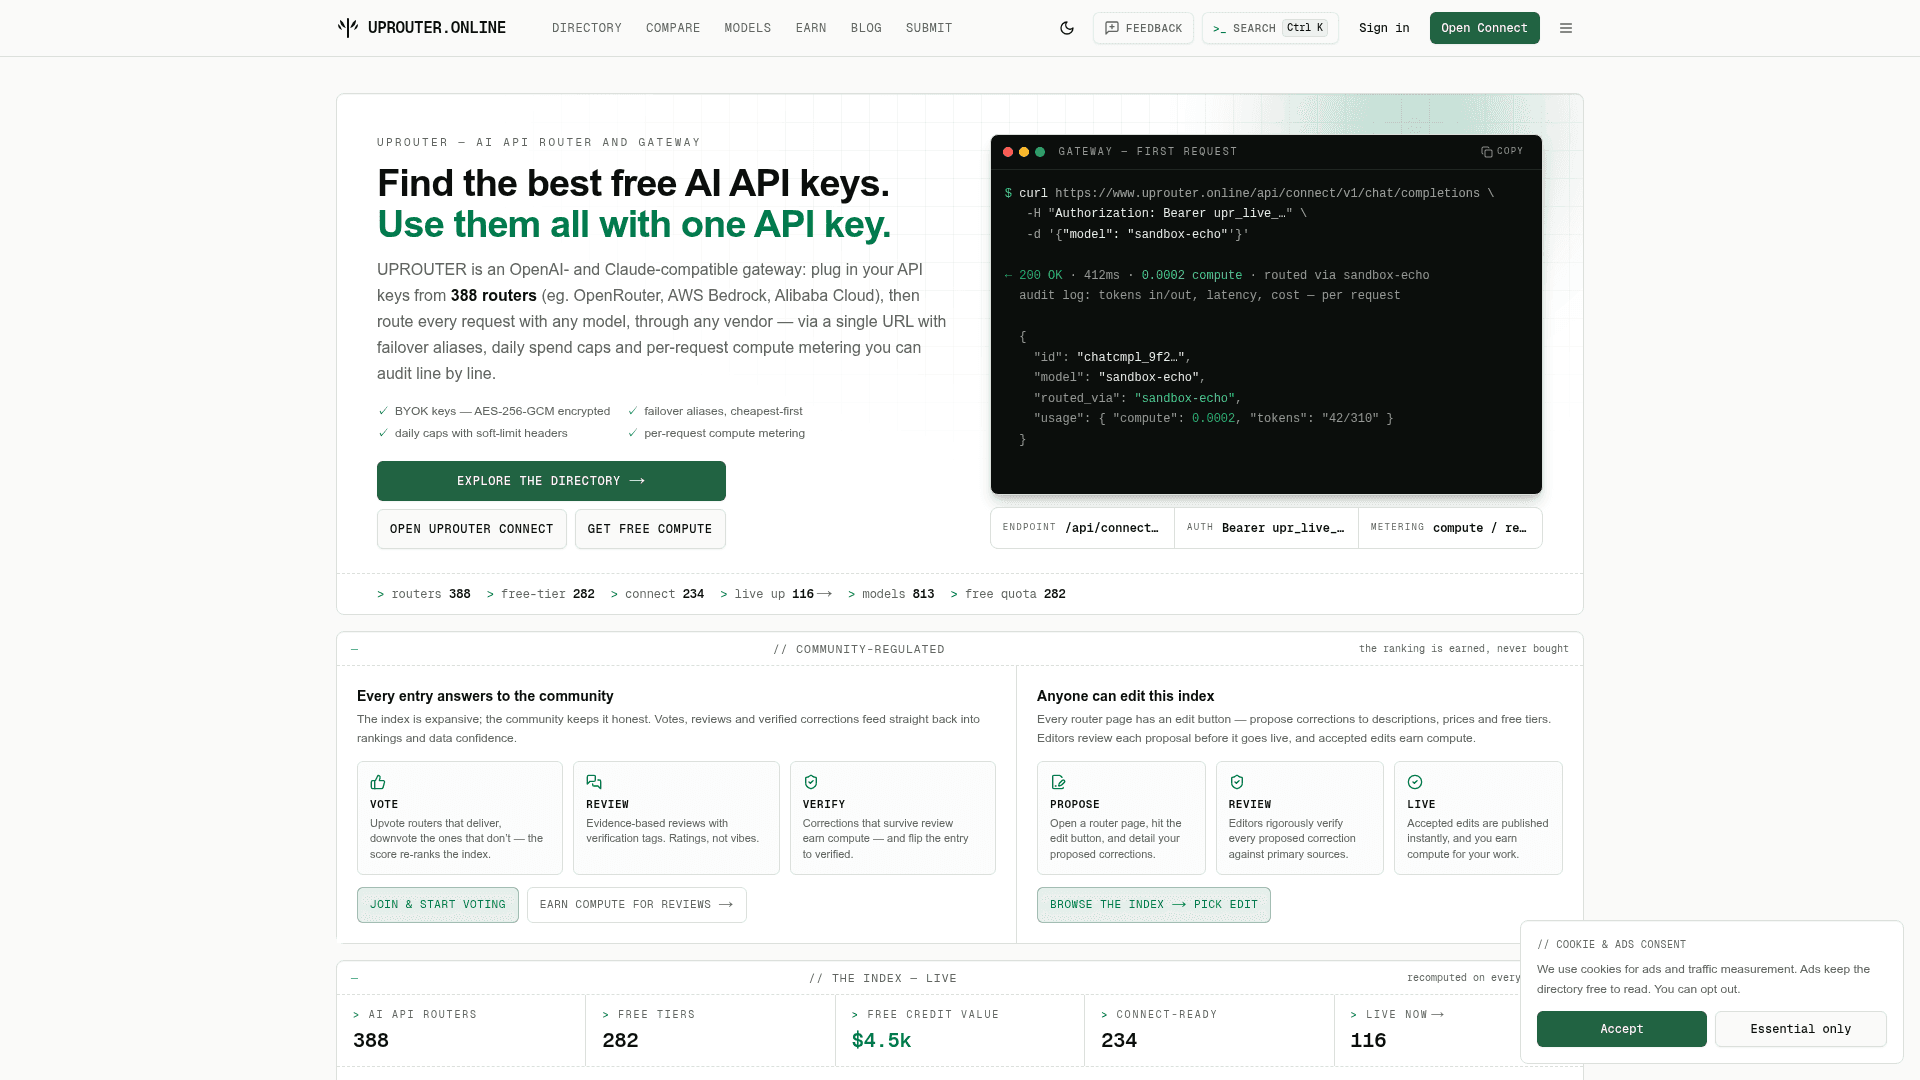Open the Free Tiers 282 card
This screenshot has width=1920, height=1080.
[x=710, y=1030]
